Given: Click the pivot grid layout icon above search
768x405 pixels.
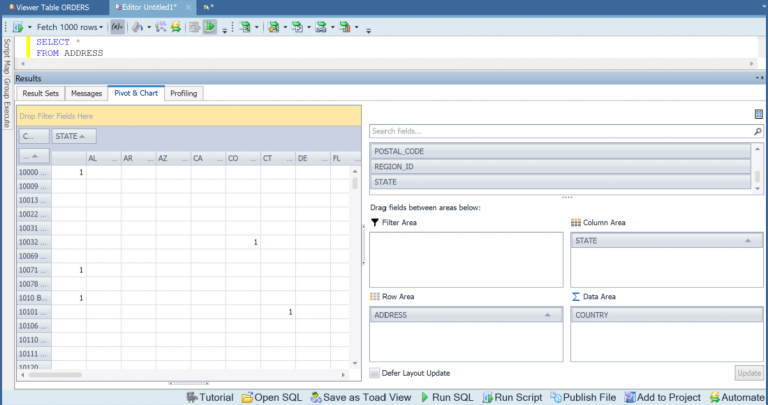Looking at the screenshot, I should [758, 115].
